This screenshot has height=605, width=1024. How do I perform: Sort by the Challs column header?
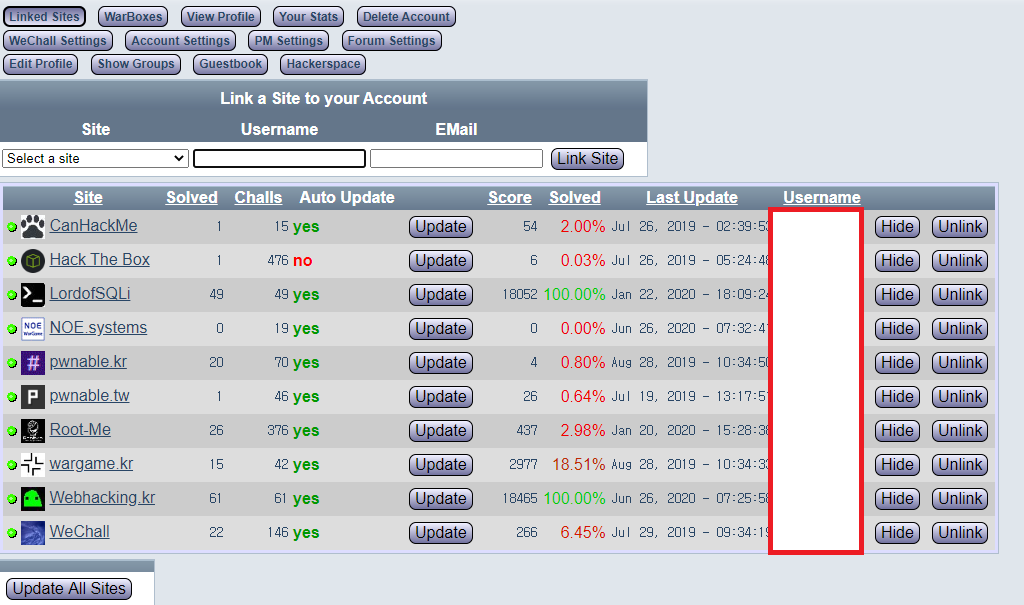pyautogui.click(x=258, y=197)
